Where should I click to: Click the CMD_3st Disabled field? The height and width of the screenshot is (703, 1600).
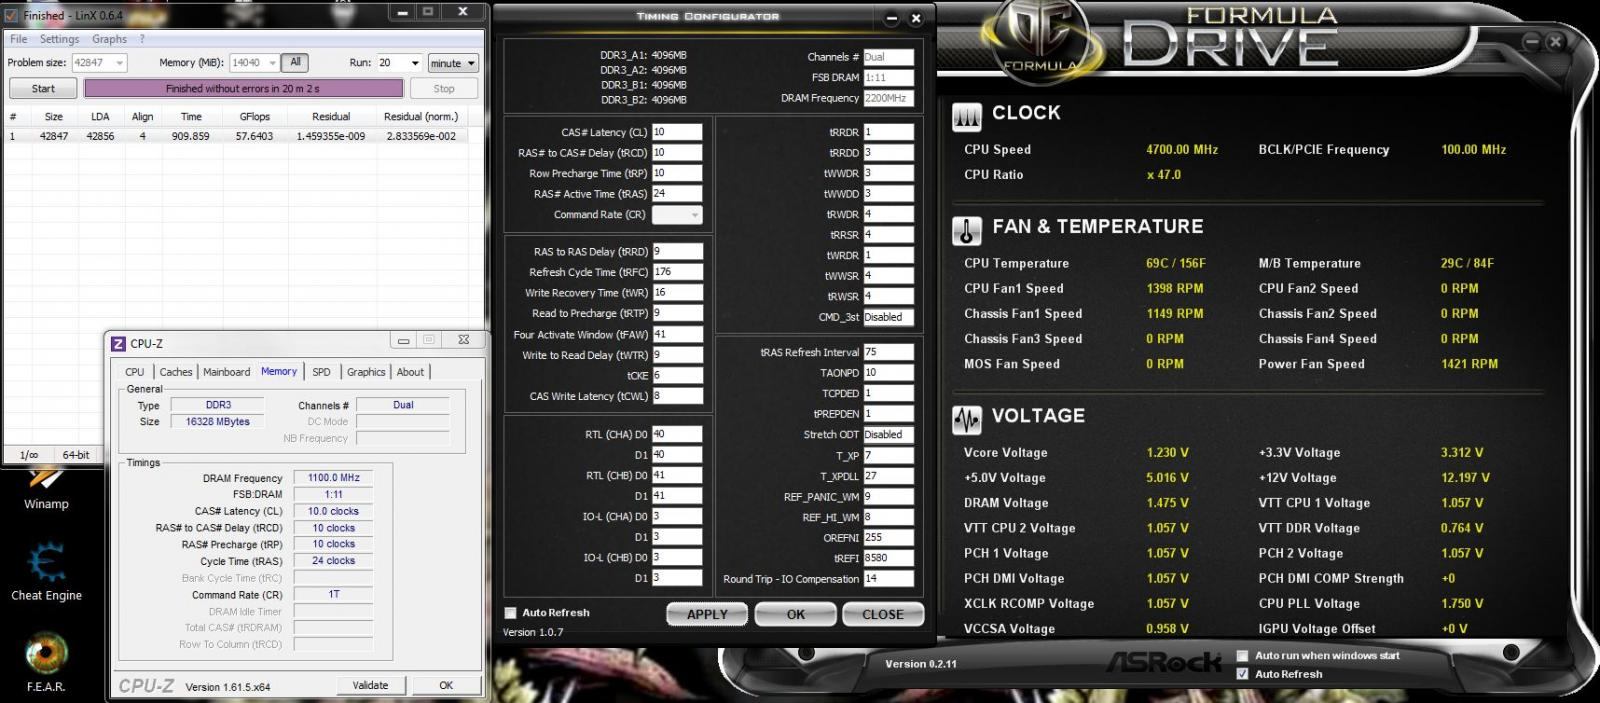pos(888,317)
